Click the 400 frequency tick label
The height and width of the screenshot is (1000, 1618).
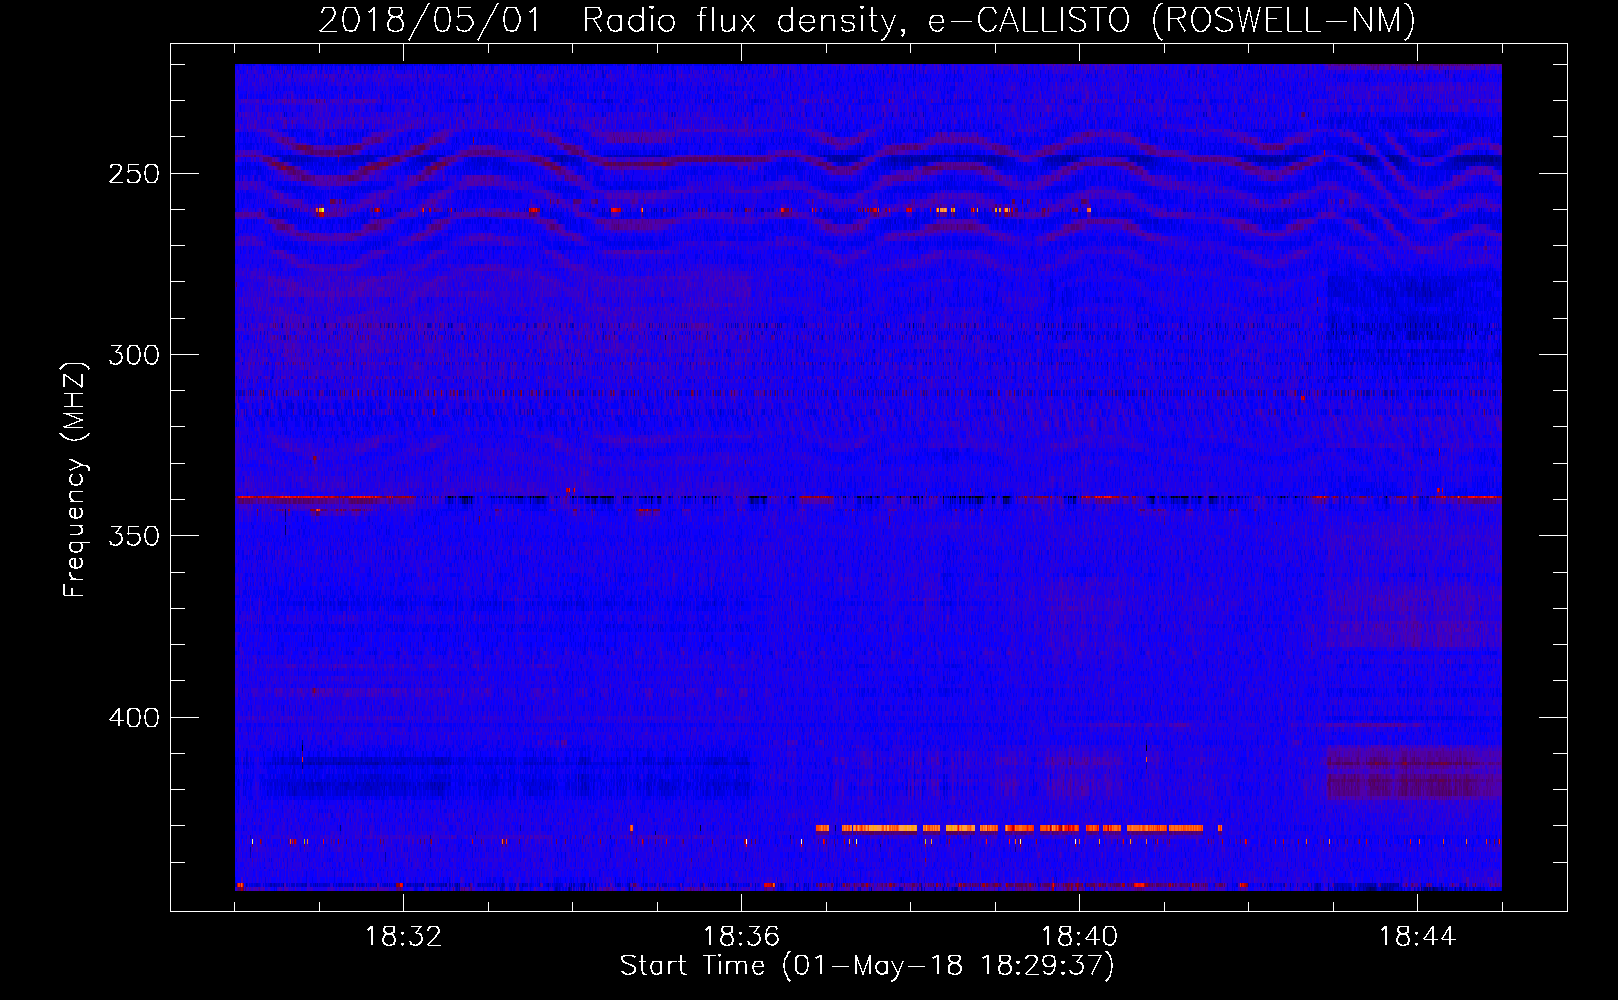[x=133, y=718]
